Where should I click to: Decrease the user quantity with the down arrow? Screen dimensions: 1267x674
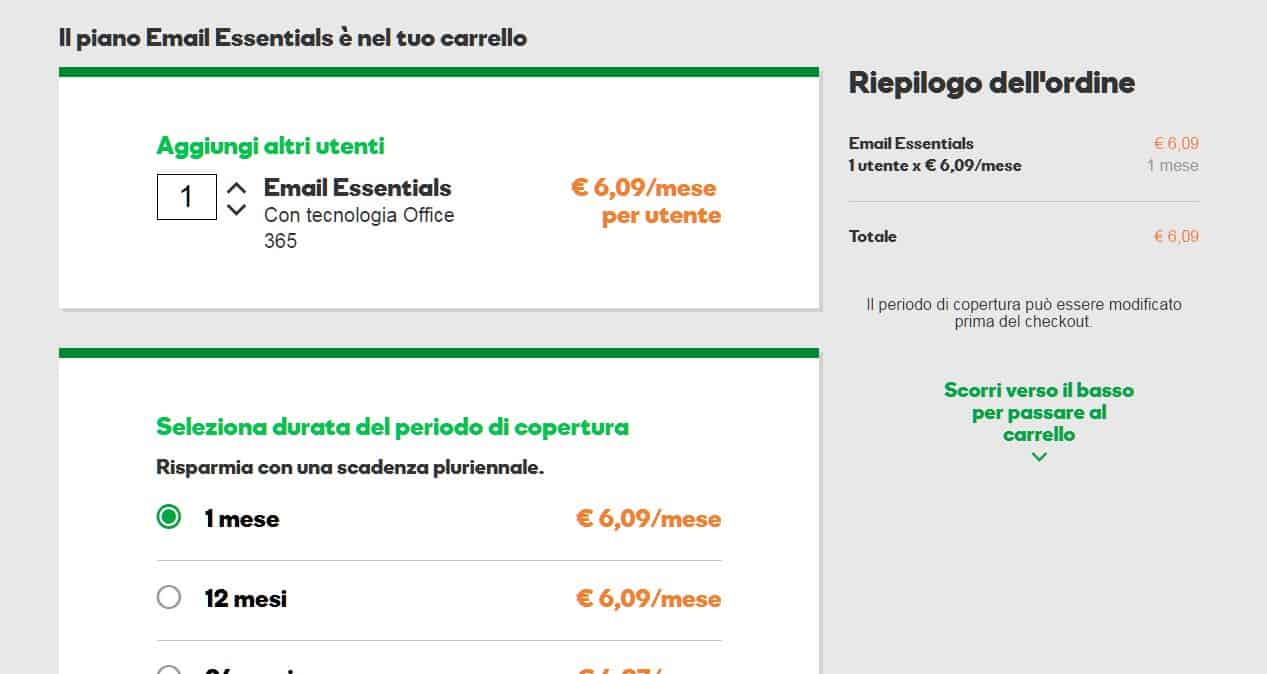(x=236, y=209)
